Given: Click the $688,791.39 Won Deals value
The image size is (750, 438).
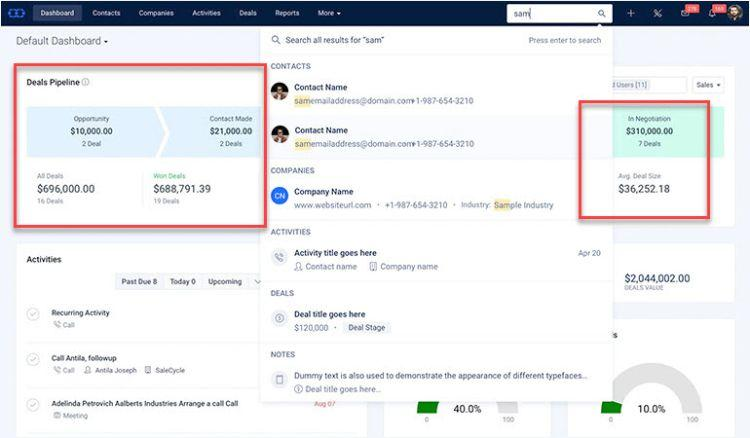Looking at the screenshot, I should [x=182, y=189].
